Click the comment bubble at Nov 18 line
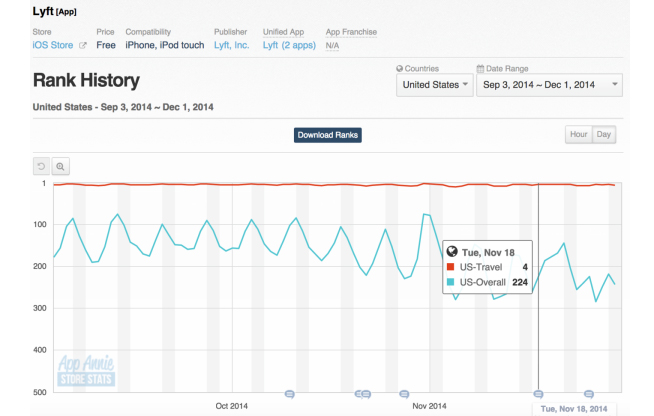 coord(538,394)
